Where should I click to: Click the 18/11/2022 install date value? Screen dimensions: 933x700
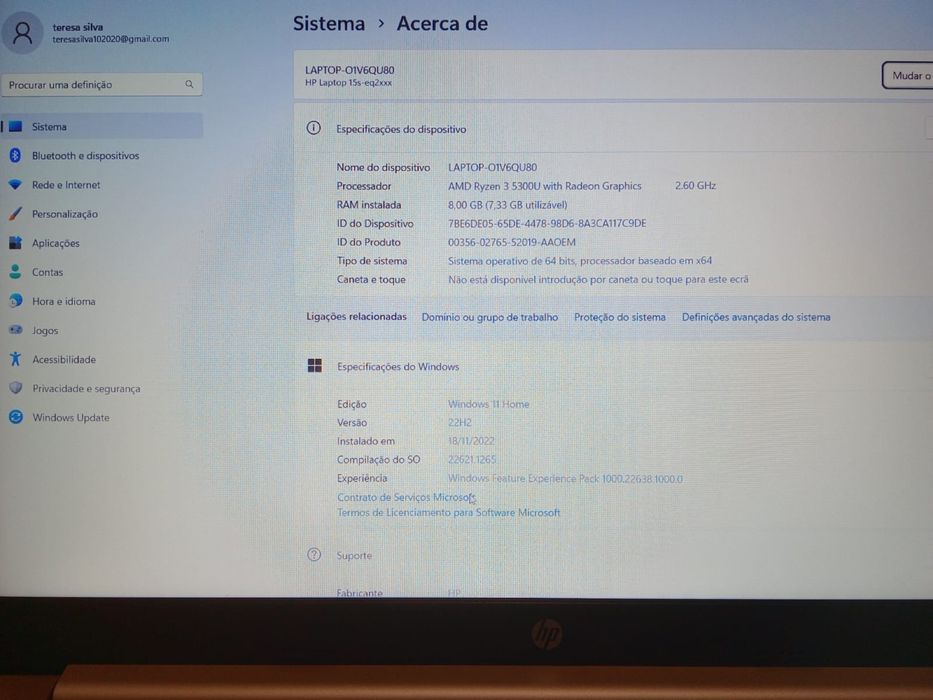(471, 441)
